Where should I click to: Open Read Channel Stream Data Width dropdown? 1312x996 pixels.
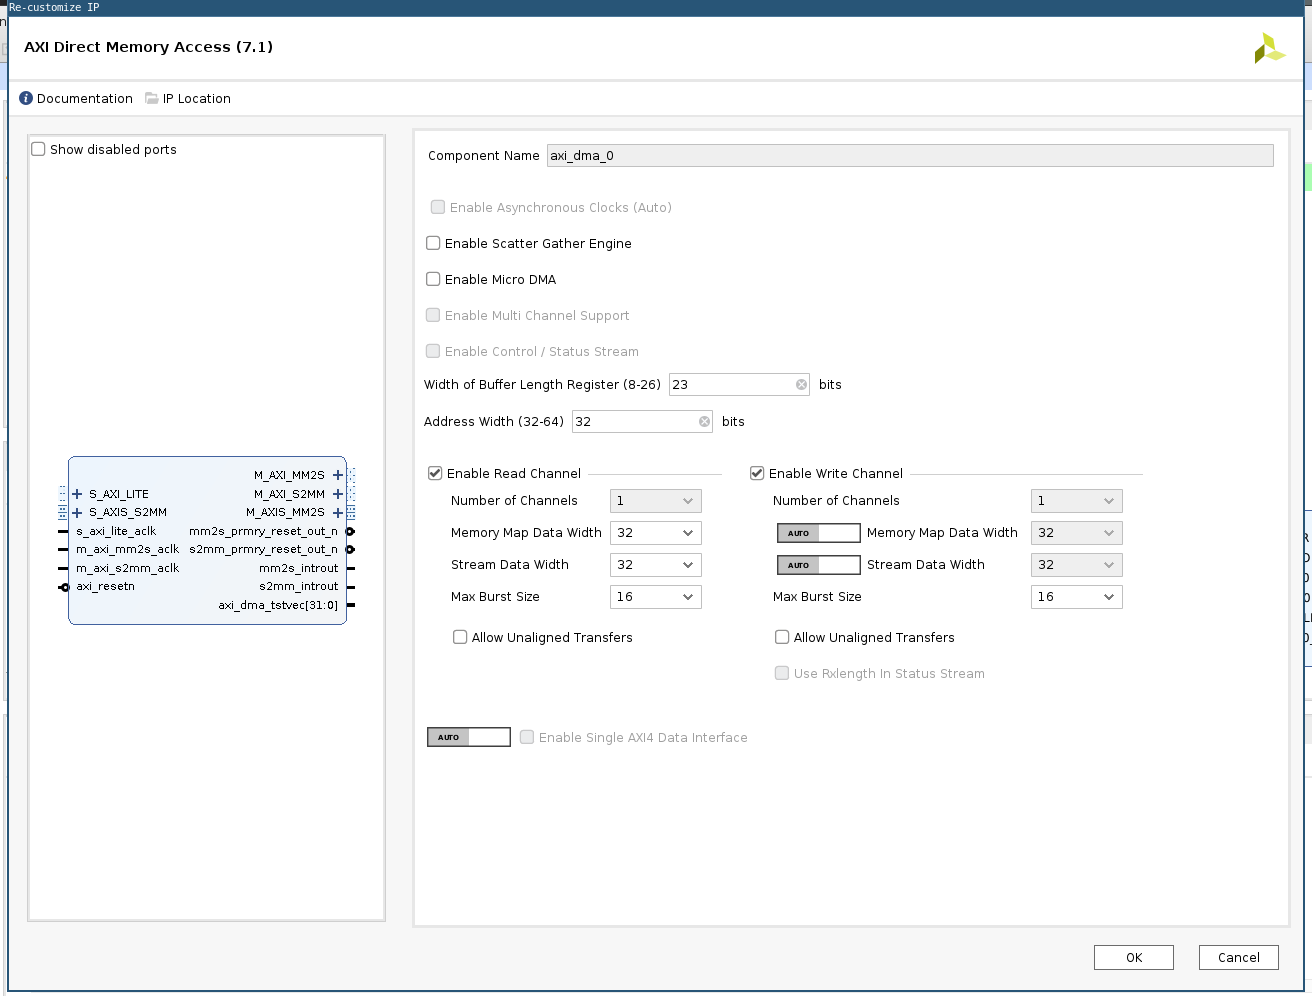click(x=655, y=565)
